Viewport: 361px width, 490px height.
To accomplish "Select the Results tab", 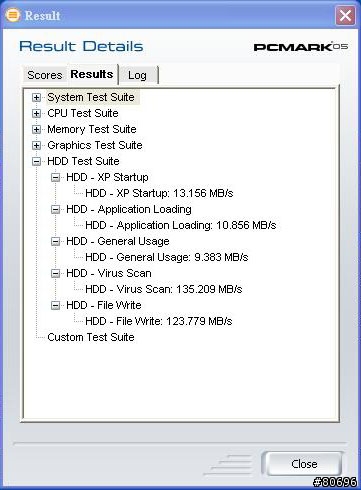I will pos(92,74).
